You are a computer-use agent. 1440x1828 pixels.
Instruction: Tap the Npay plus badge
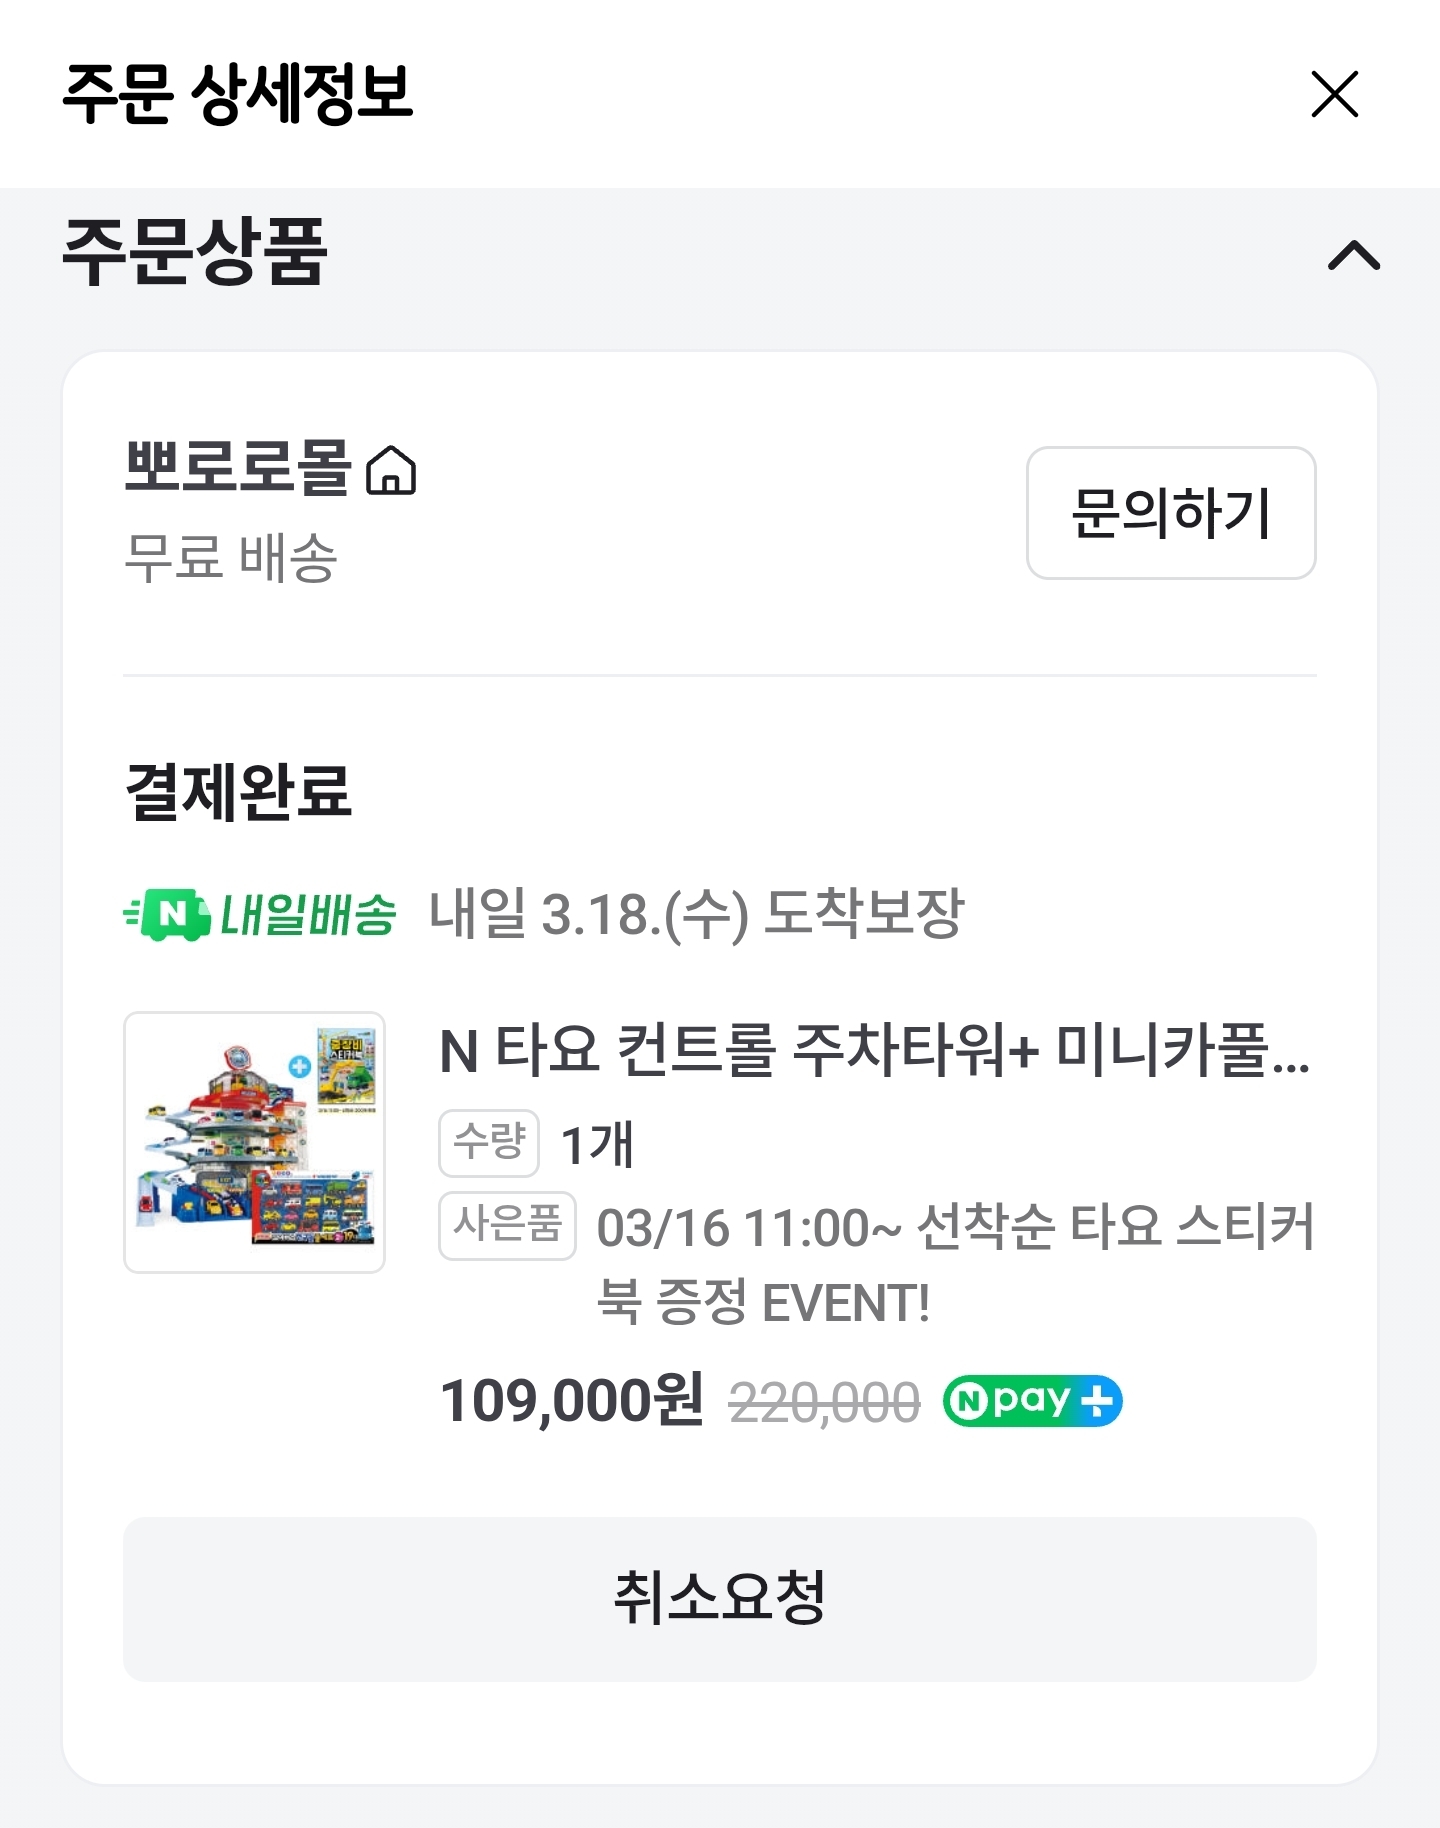coord(1033,1401)
